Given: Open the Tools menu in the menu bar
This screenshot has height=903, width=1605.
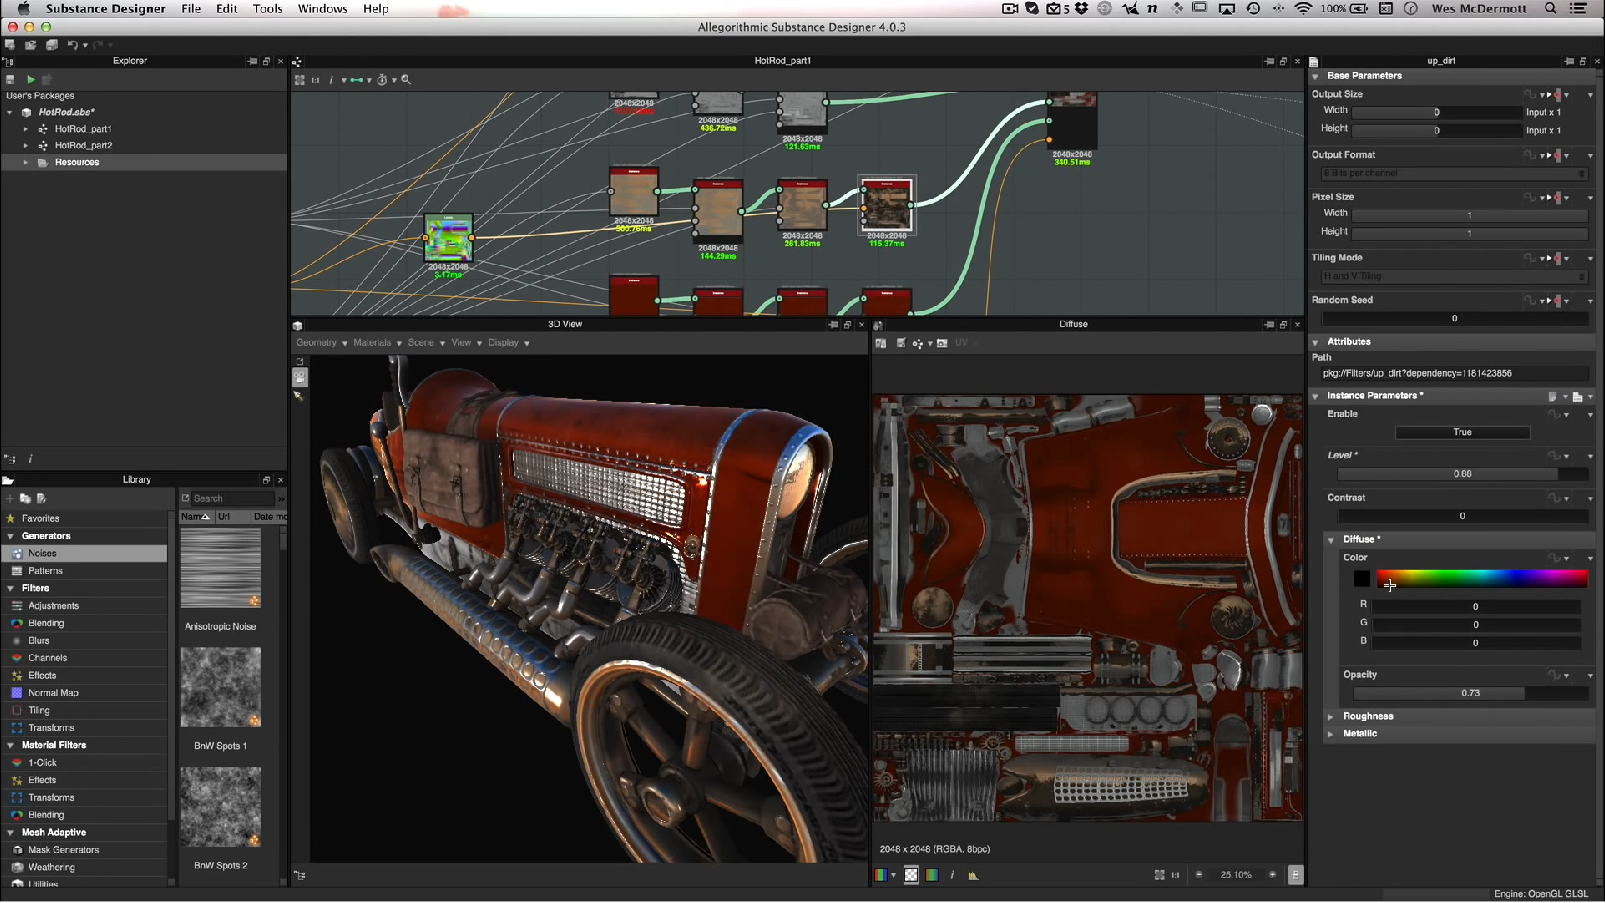Looking at the screenshot, I should pos(267,9).
